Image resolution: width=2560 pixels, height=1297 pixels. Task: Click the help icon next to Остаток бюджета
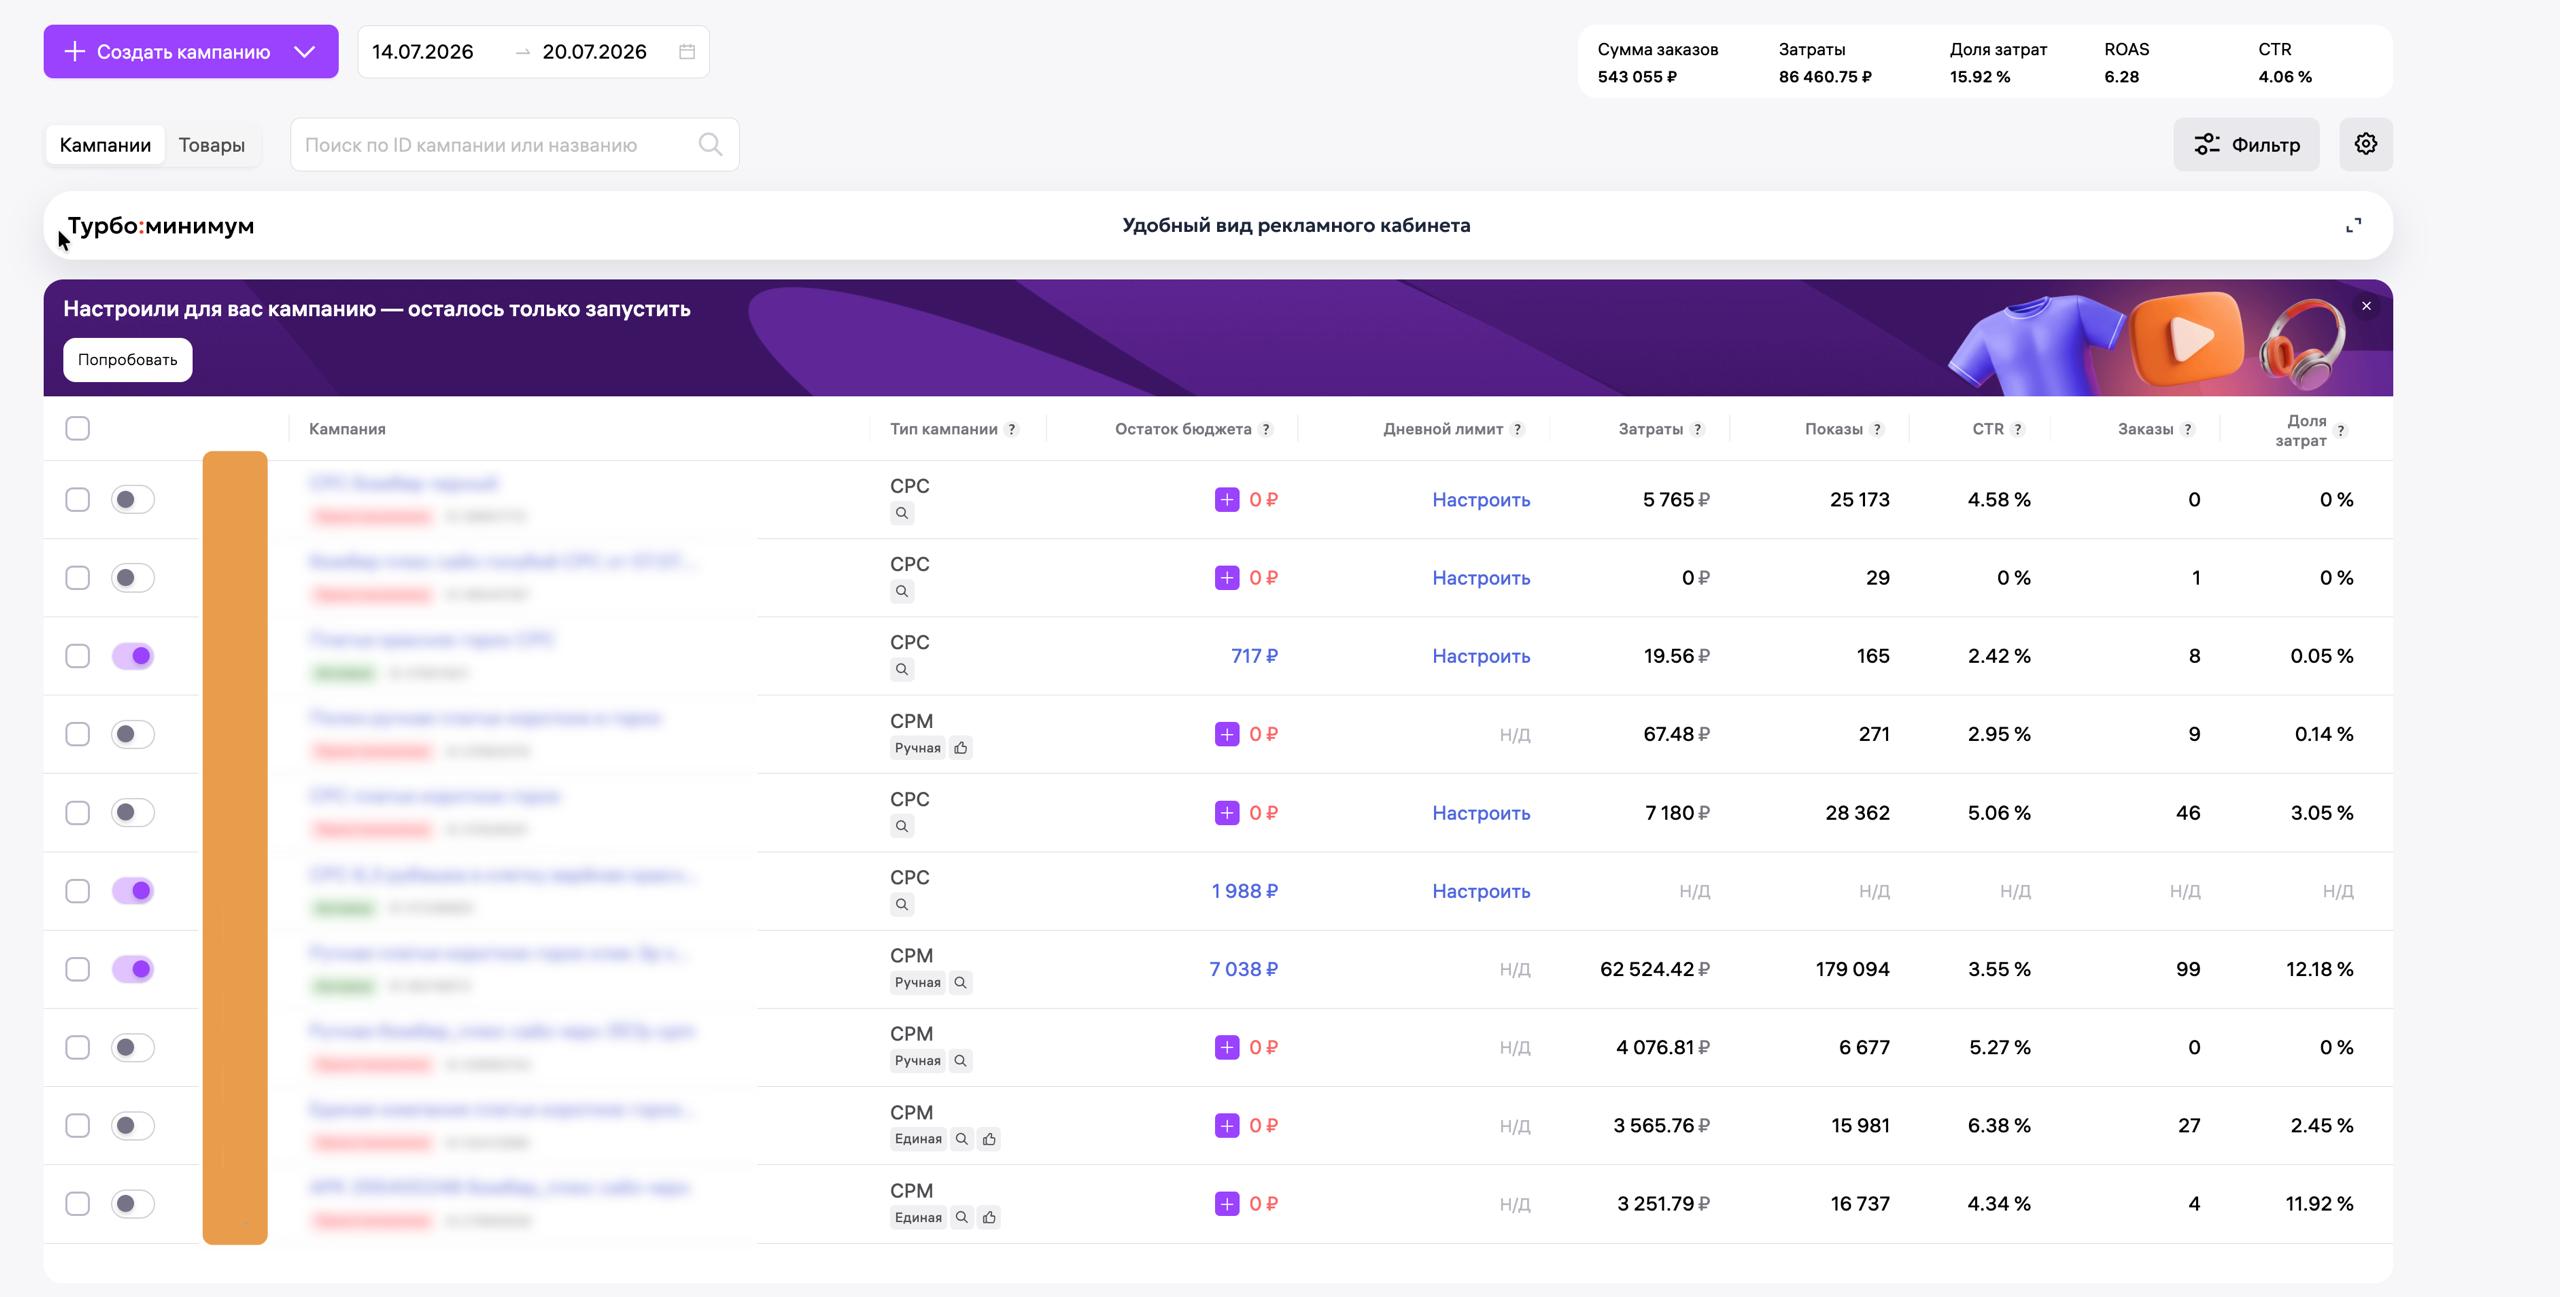point(1266,429)
